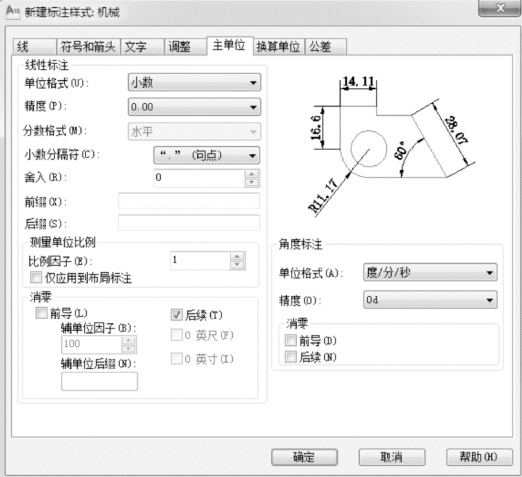Switch to the 公差 tab
This screenshot has width=522, height=477.
(326, 47)
